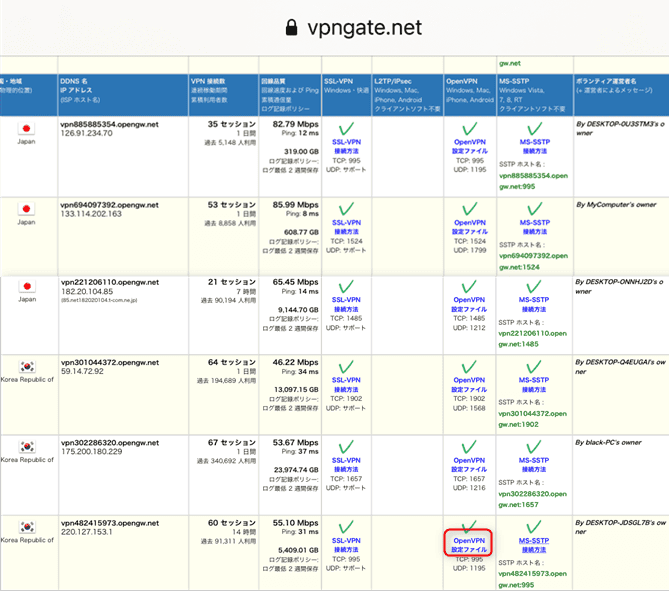This screenshot has width=669, height=591.
Task: Click hostname vpn885885354.opengw.net
Action: point(109,124)
